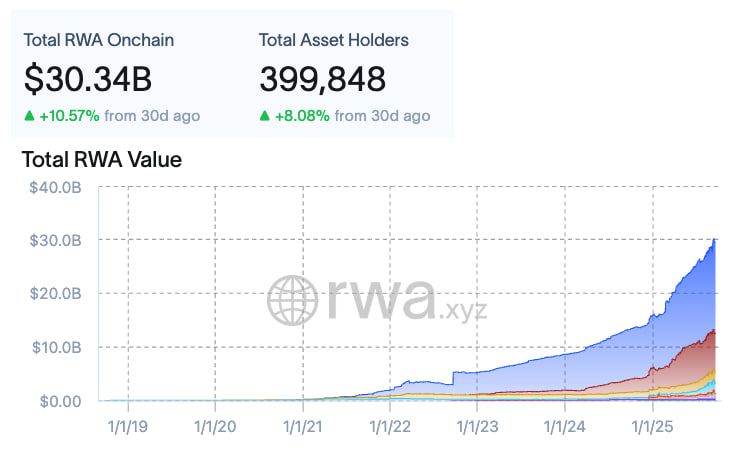Select the Total Asset Holders label
The image size is (738, 453).
point(333,40)
